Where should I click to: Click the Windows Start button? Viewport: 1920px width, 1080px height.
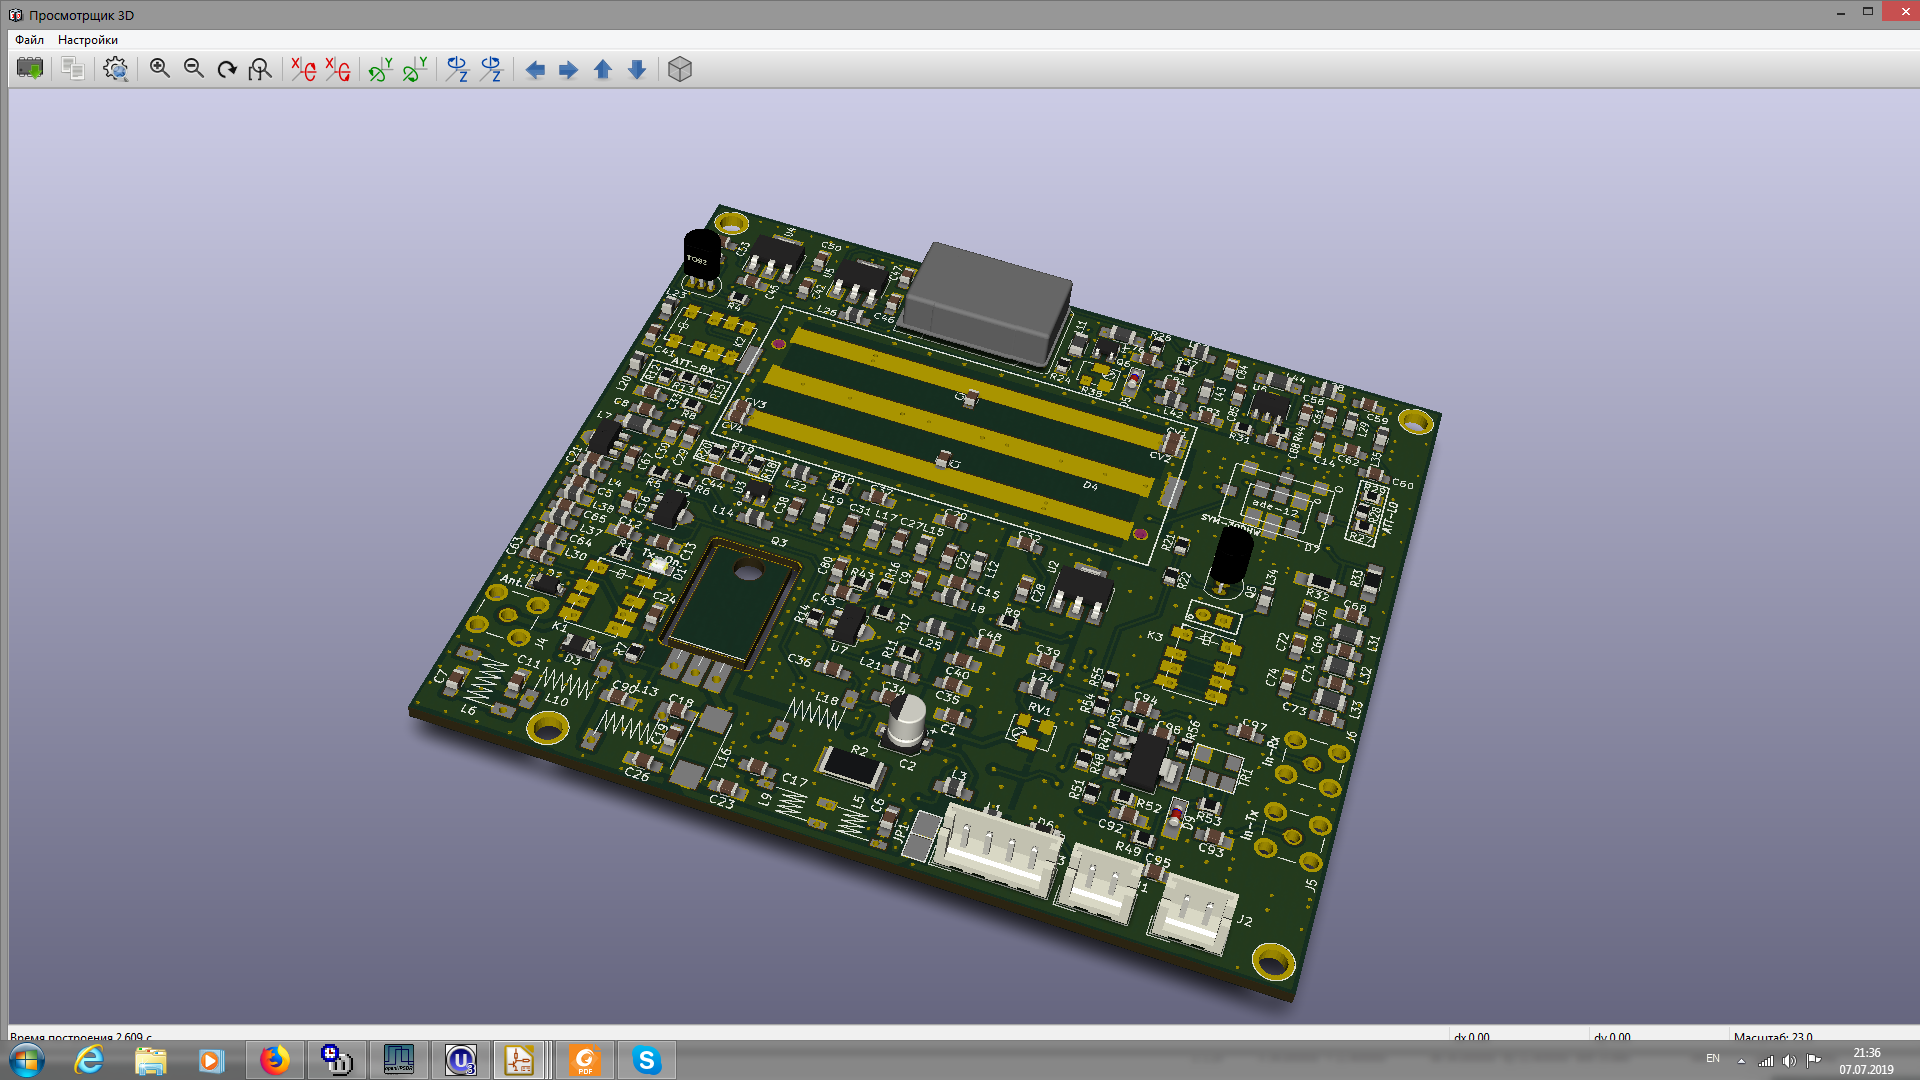[x=27, y=1060]
